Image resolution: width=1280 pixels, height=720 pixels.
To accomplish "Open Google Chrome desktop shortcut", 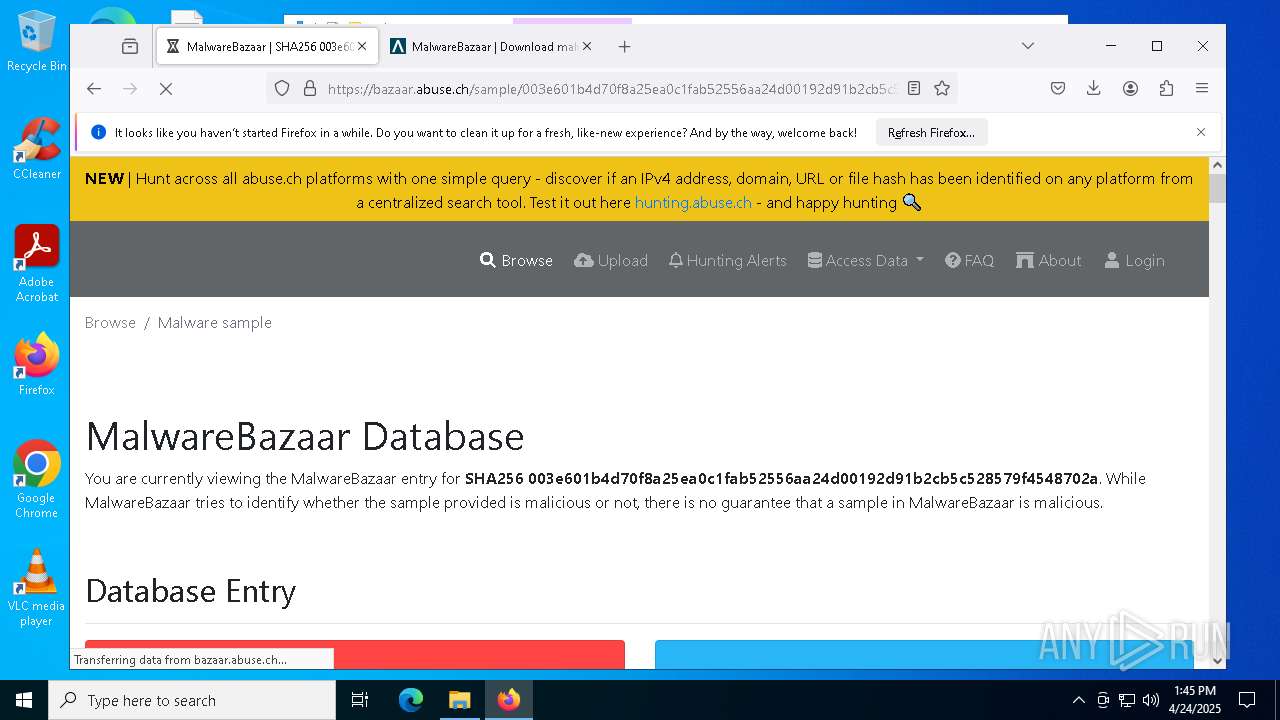I will (37, 479).
